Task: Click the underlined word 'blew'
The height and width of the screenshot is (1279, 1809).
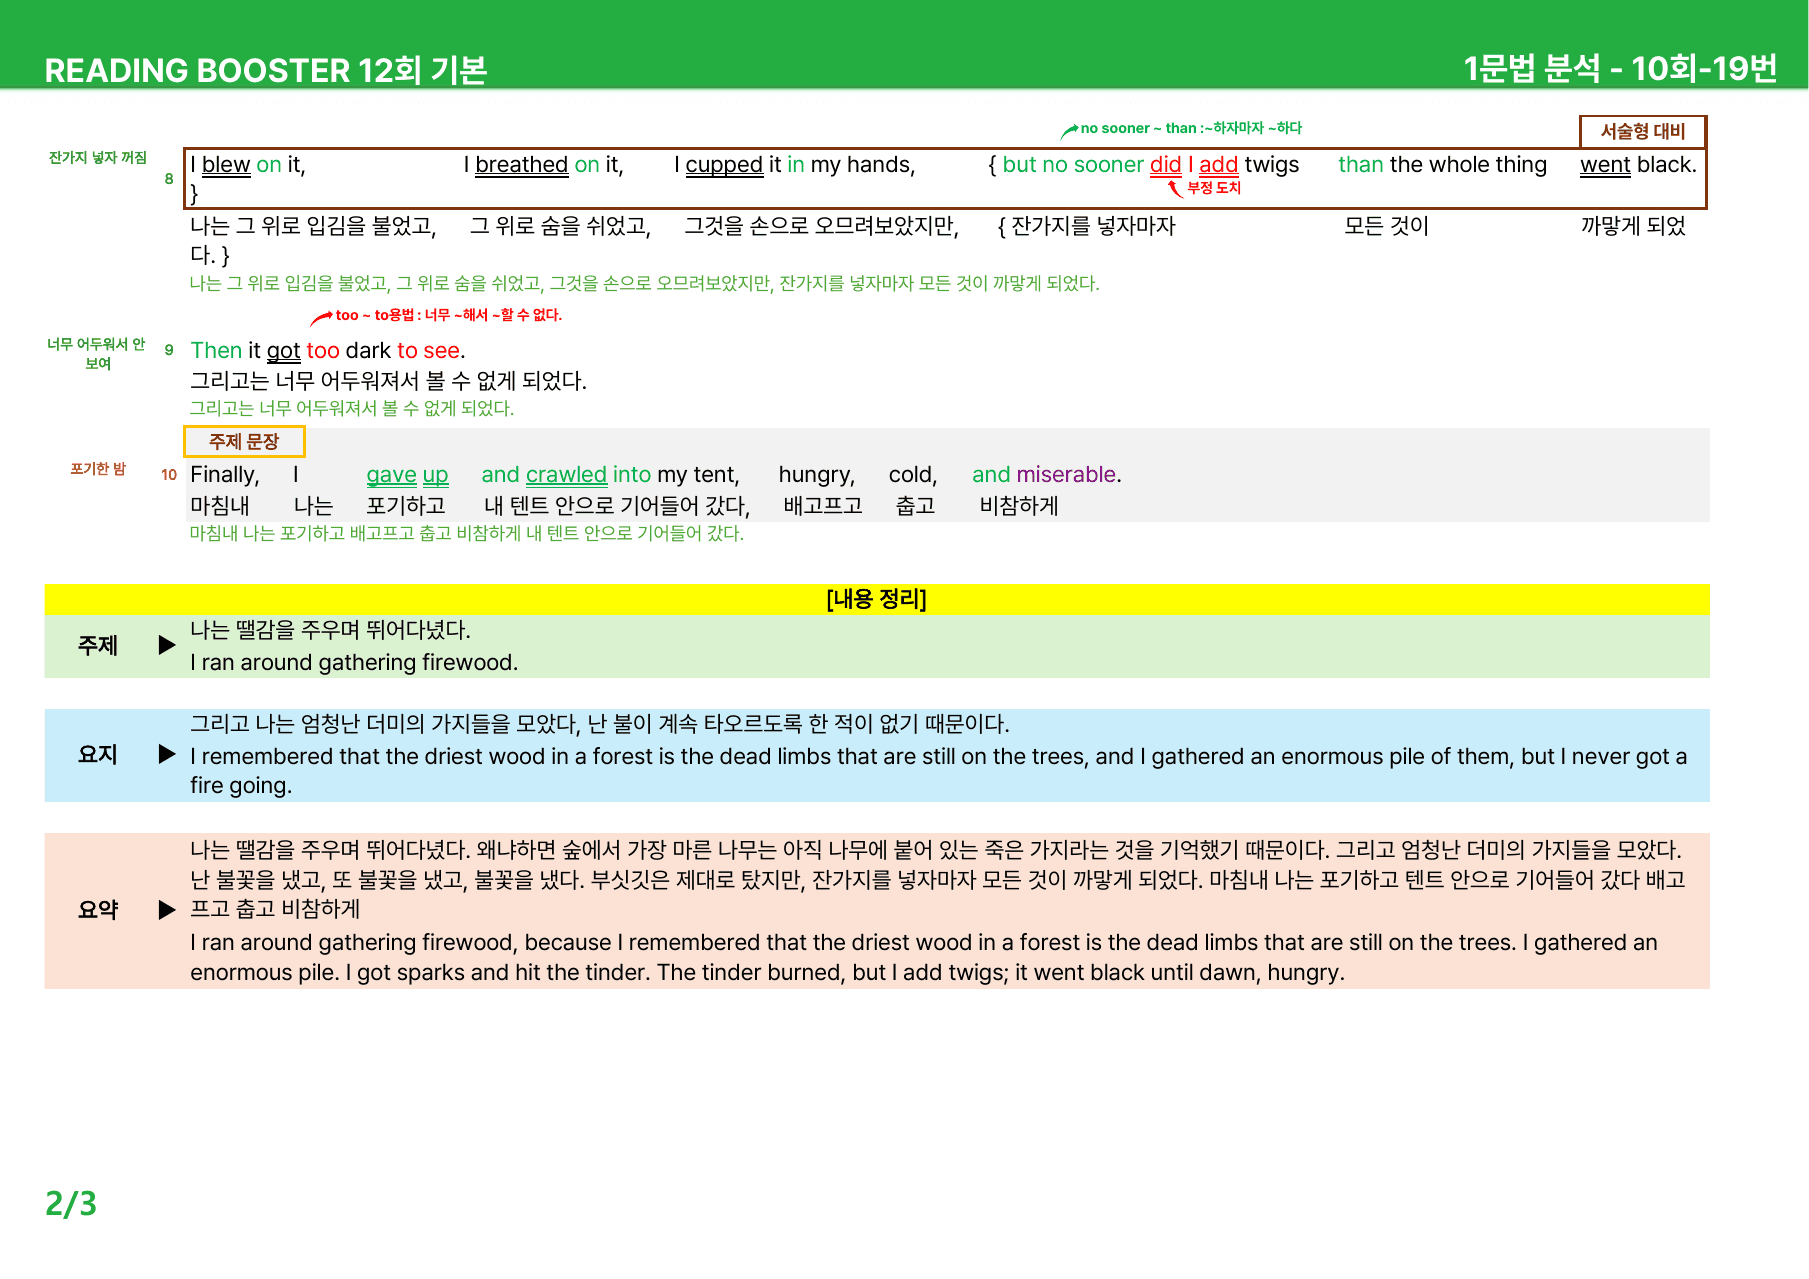Action: point(226,165)
